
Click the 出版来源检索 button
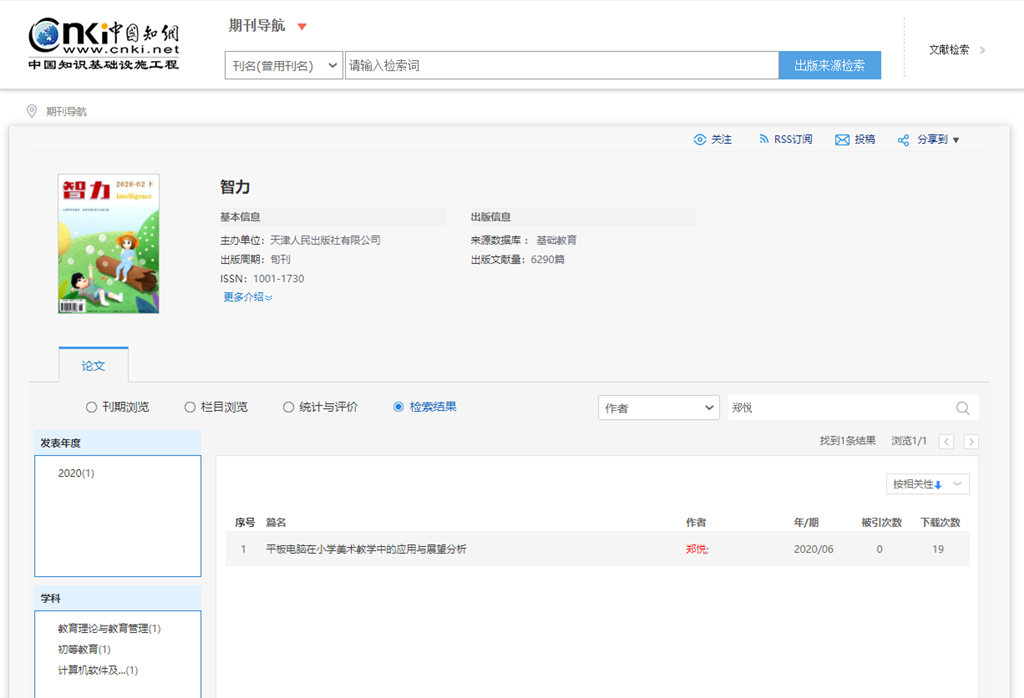829,66
